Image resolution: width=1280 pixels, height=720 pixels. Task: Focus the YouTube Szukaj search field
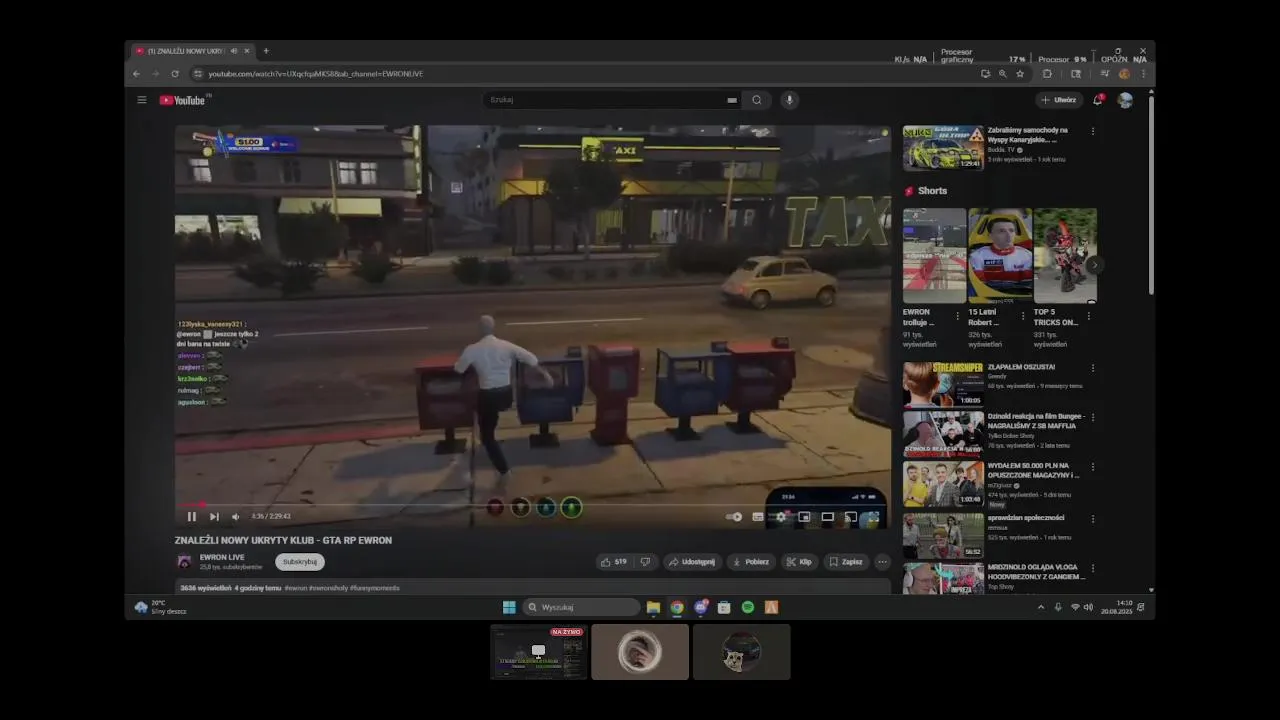point(605,100)
